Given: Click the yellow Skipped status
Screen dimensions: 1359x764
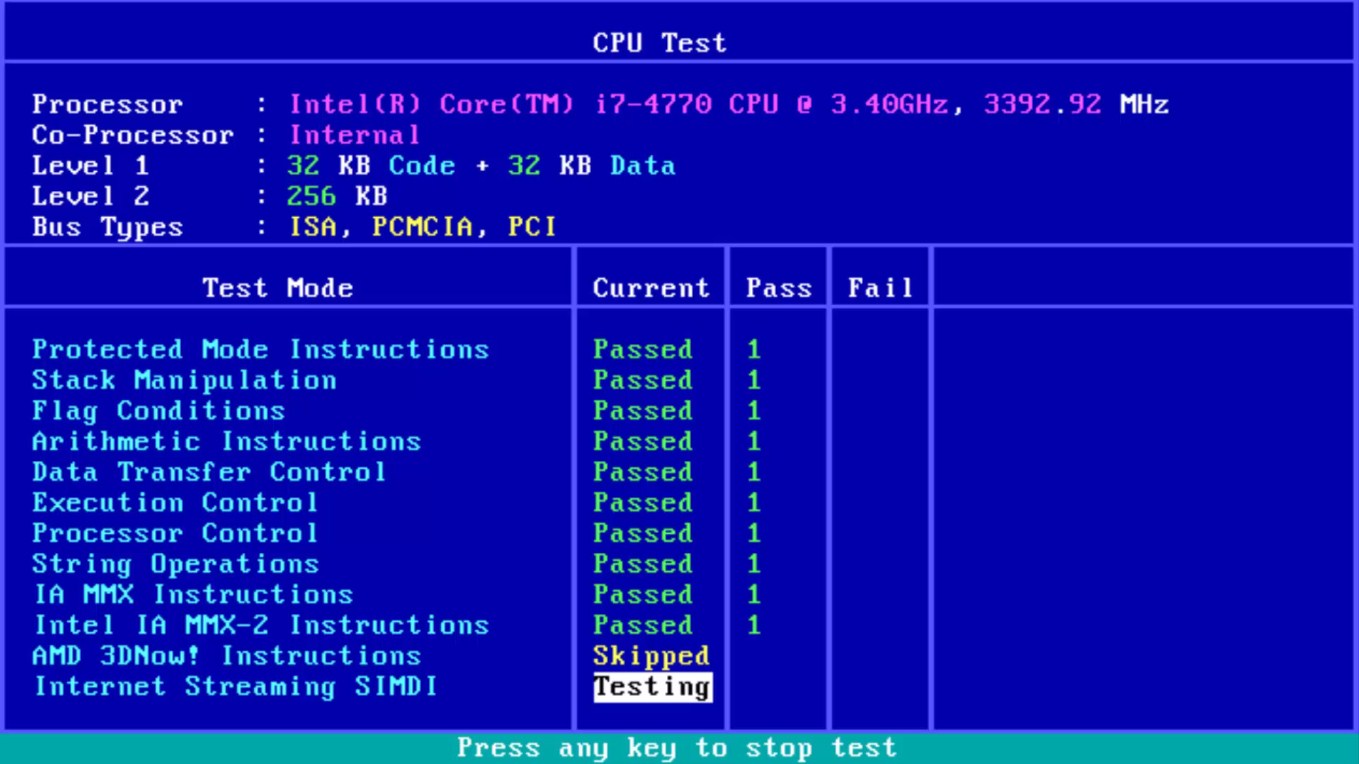Looking at the screenshot, I should tap(651, 656).
